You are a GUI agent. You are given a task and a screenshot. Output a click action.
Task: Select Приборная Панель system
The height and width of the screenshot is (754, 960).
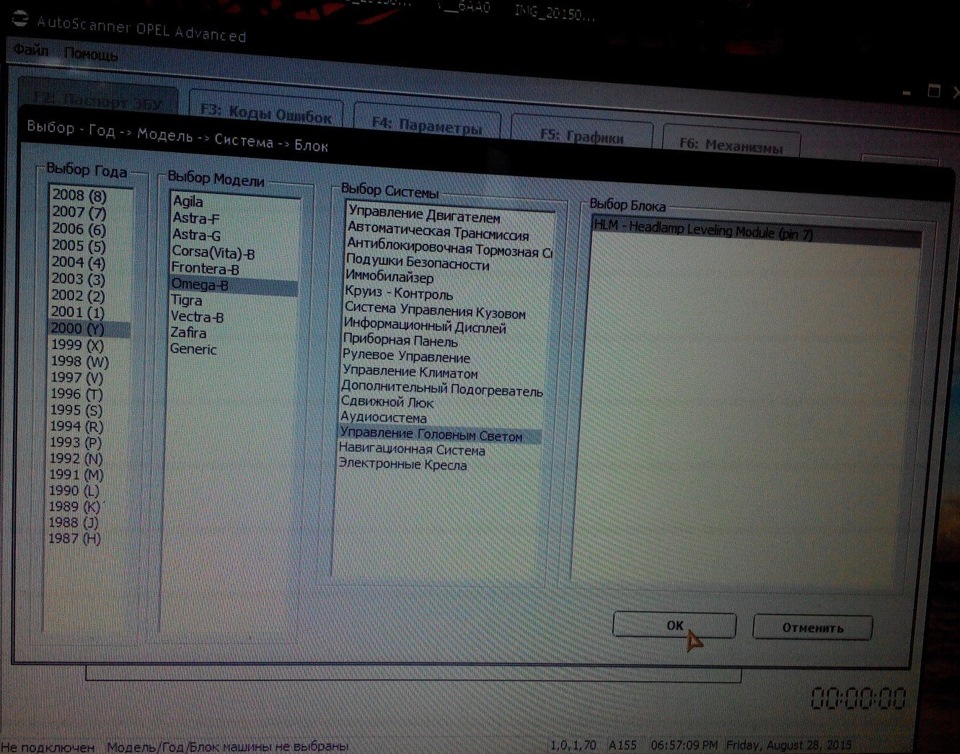tap(400, 341)
